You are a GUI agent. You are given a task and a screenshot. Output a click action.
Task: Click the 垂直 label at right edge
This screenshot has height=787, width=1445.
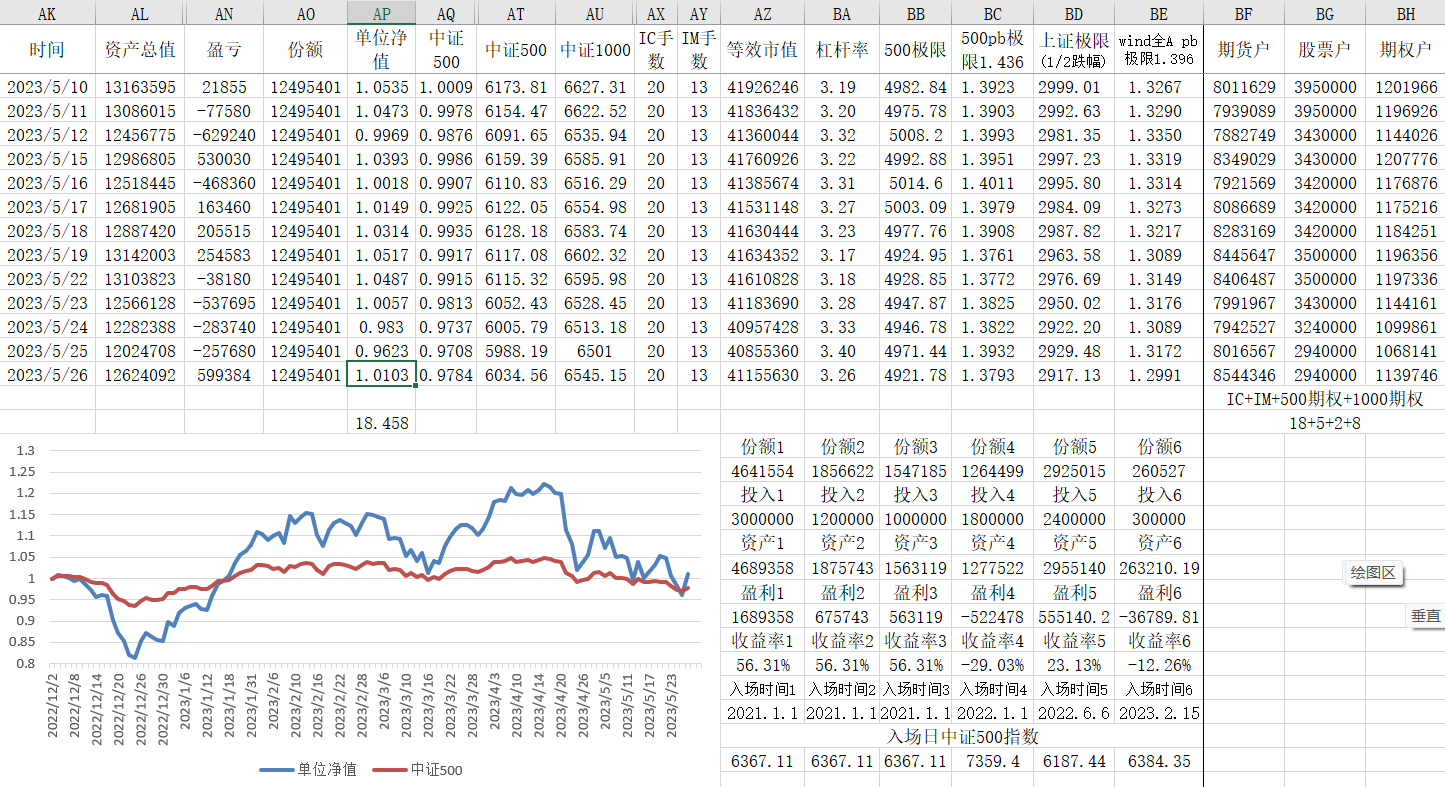tap(1426, 617)
